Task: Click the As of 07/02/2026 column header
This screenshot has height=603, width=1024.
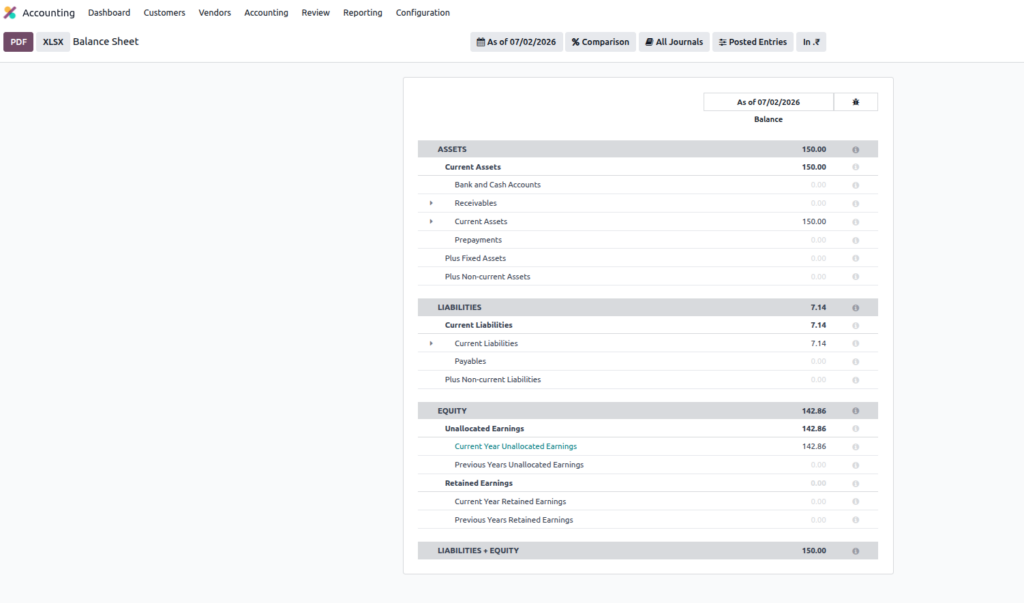Action: pyautogui.click(x=768, y=102)
